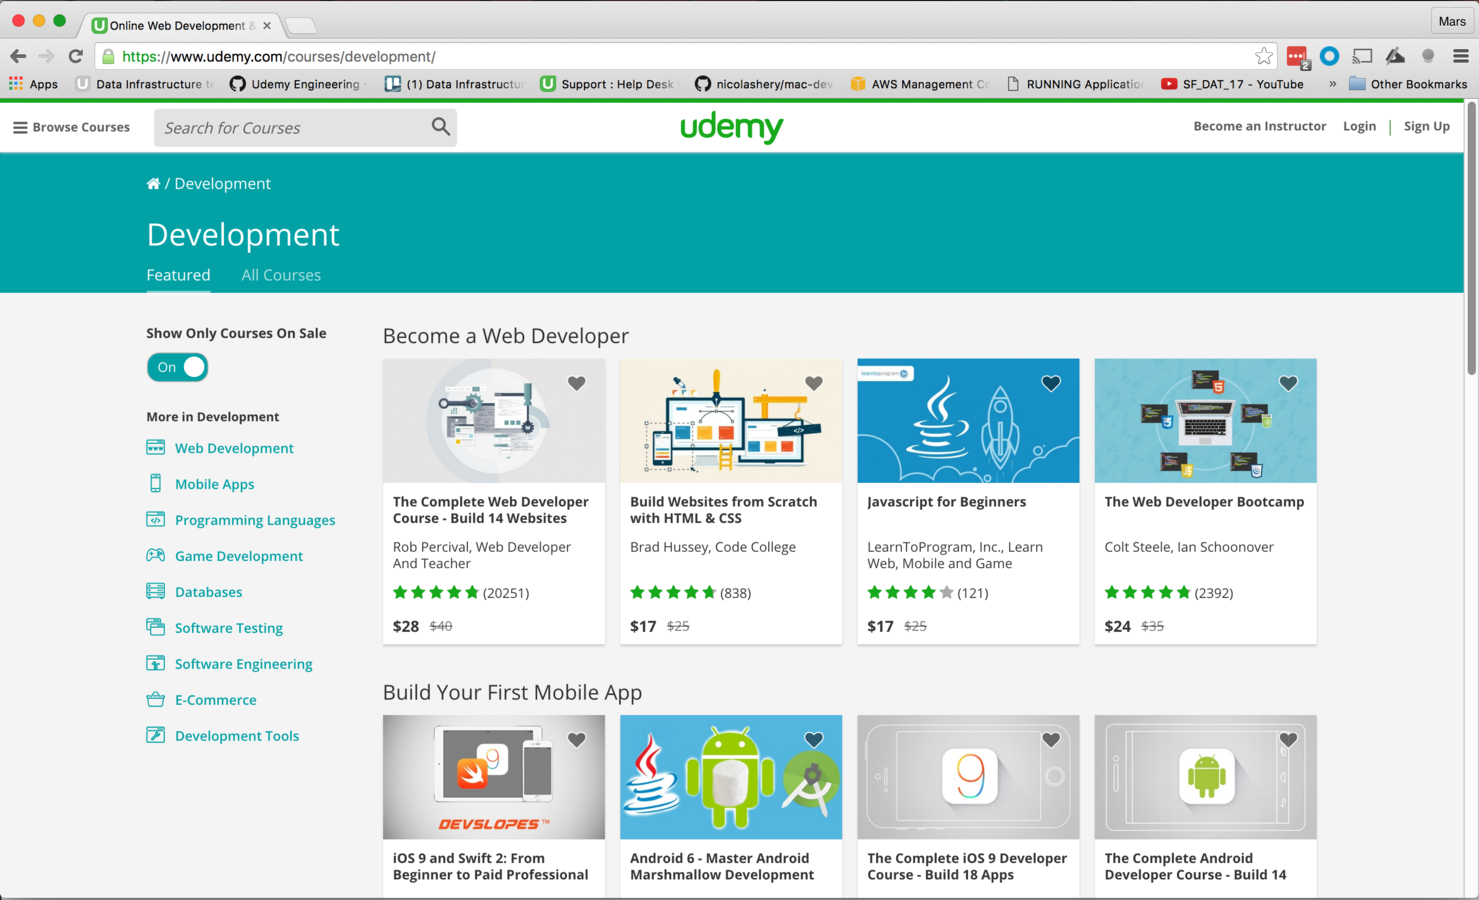
Task: Click Development in the breadcrumb
Action: [x=222, y=183]
